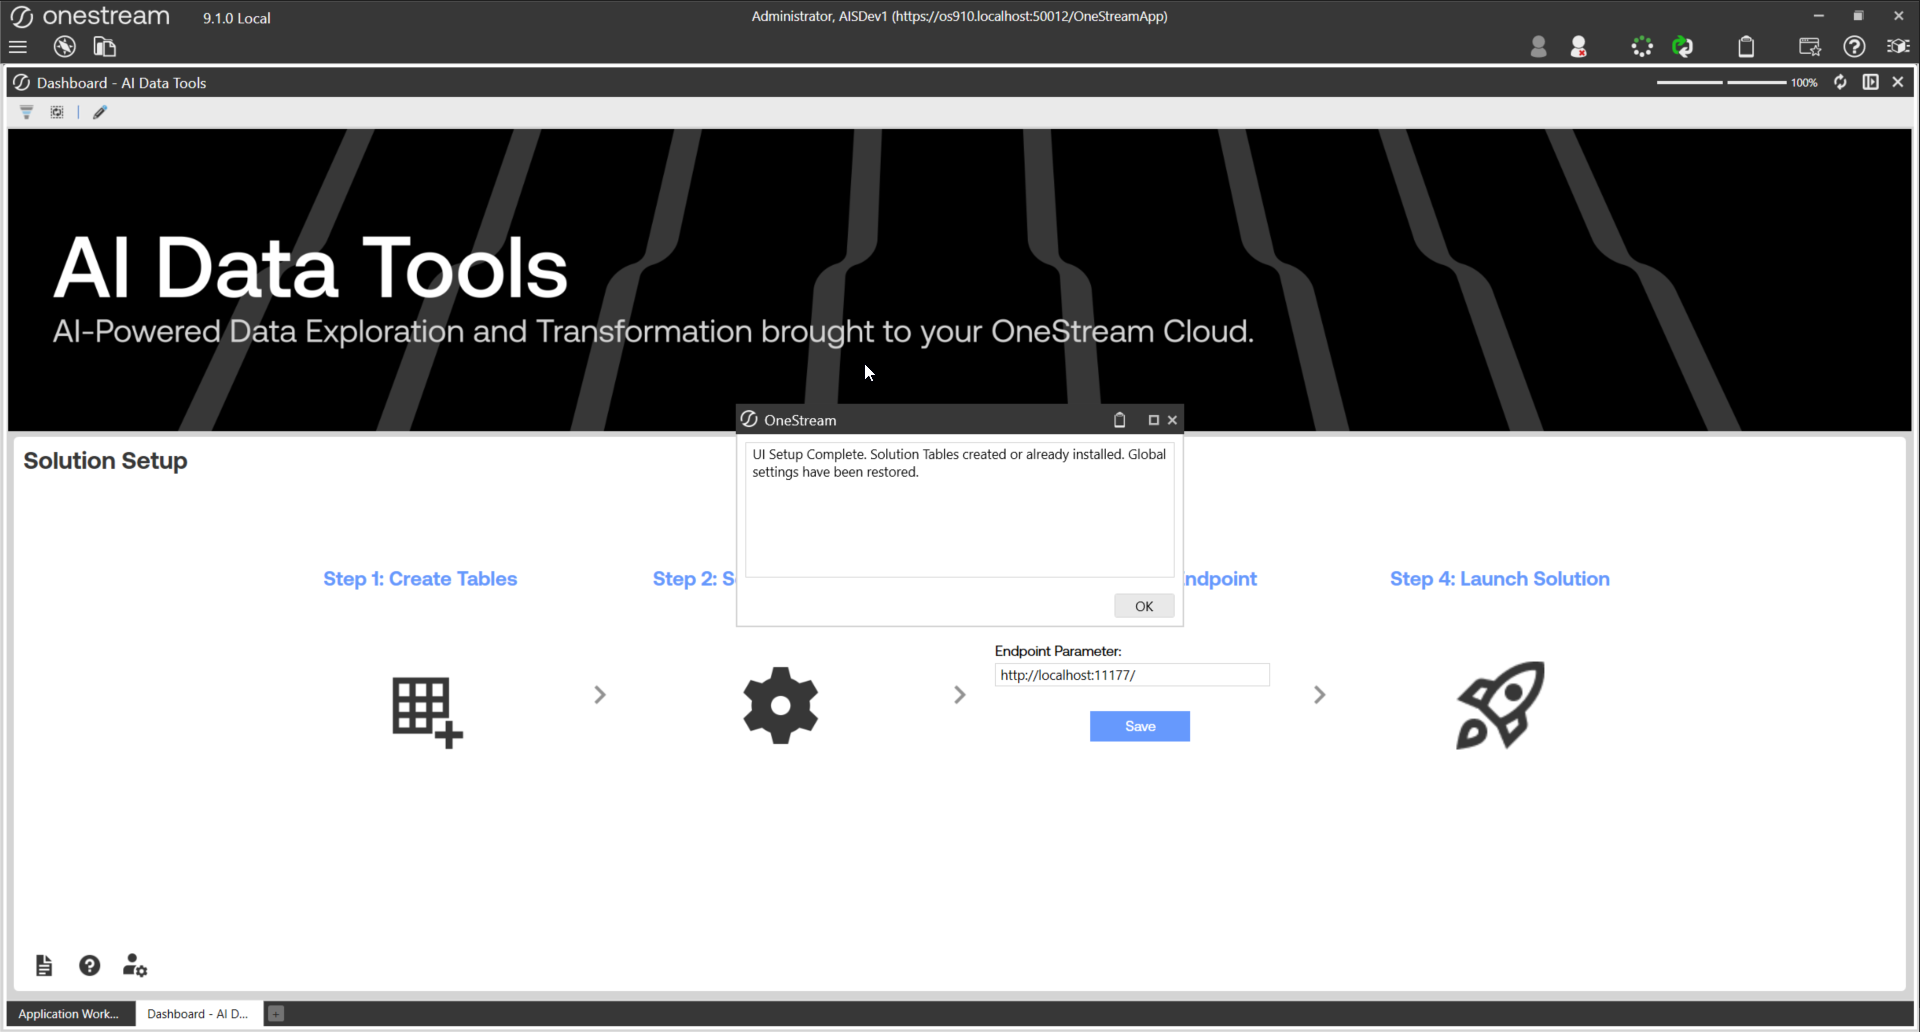
Task: Add a new tab with plus button
Action: (x=276, y=1014)
